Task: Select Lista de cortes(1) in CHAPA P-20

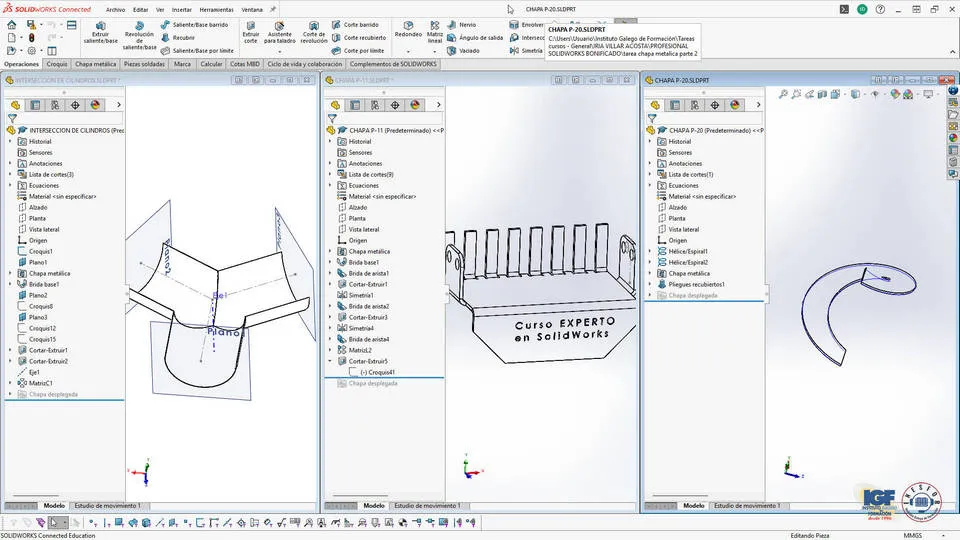Action: (691, 174)
